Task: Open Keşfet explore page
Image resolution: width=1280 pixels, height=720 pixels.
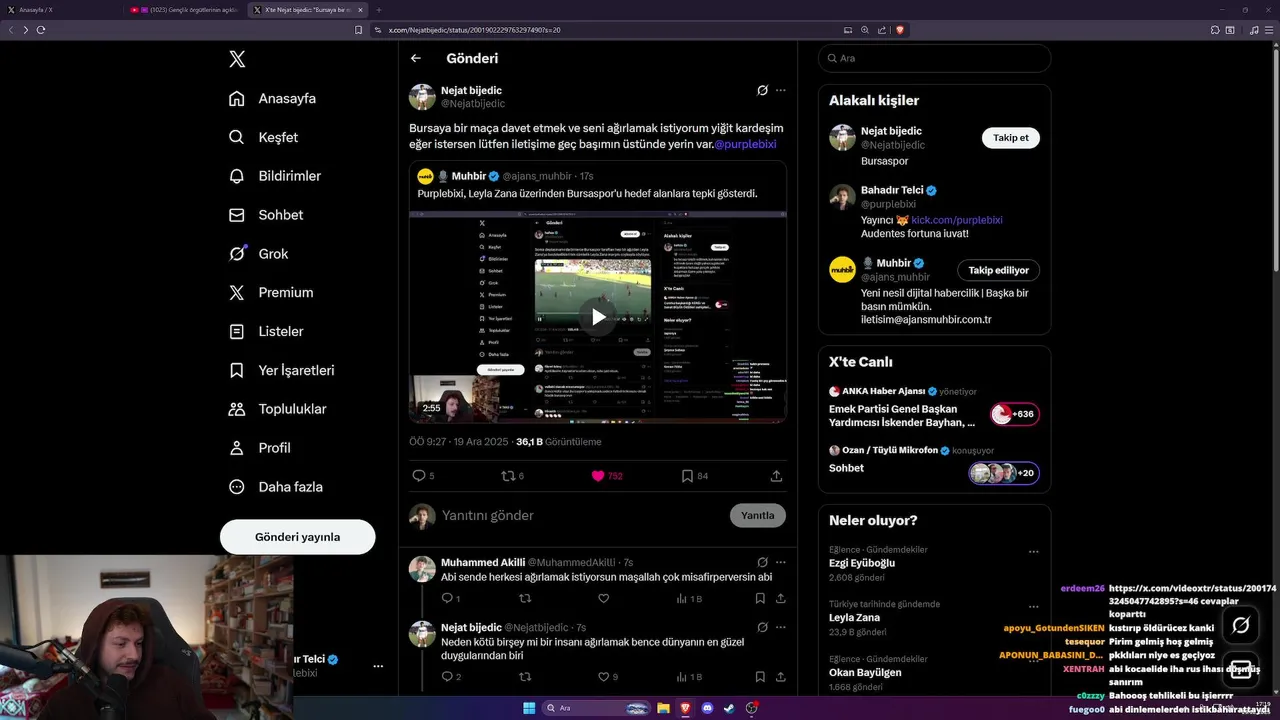Action: pos(263,137)
